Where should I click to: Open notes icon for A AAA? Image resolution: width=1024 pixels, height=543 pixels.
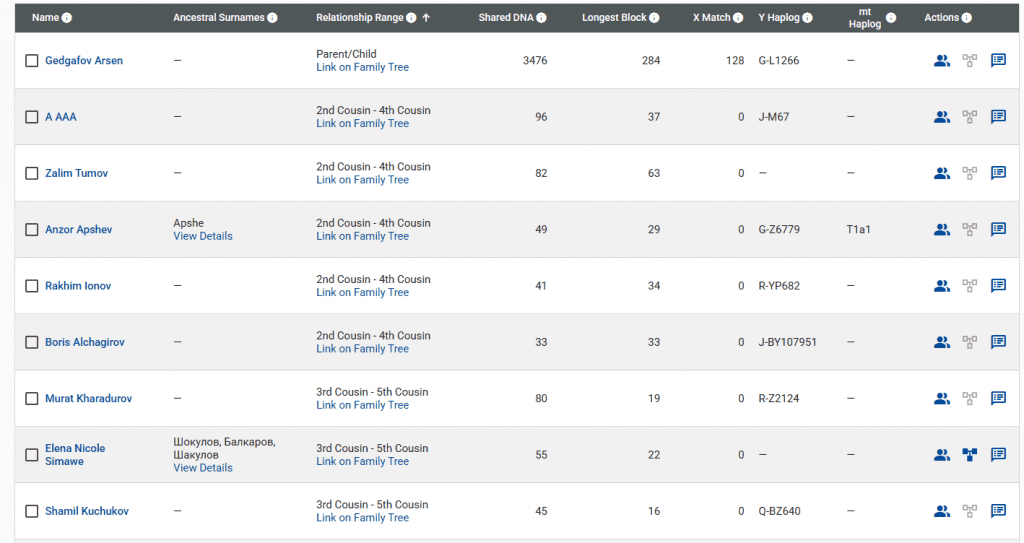[x=998, y=117]
